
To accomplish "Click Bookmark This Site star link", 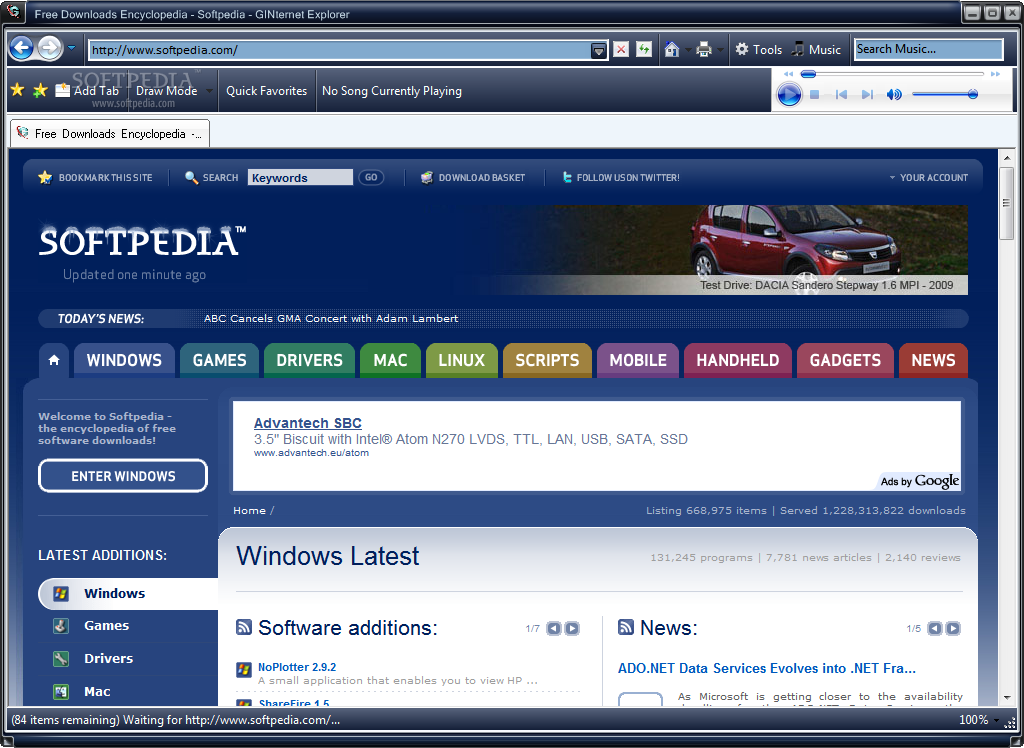I will pos(95,178).
